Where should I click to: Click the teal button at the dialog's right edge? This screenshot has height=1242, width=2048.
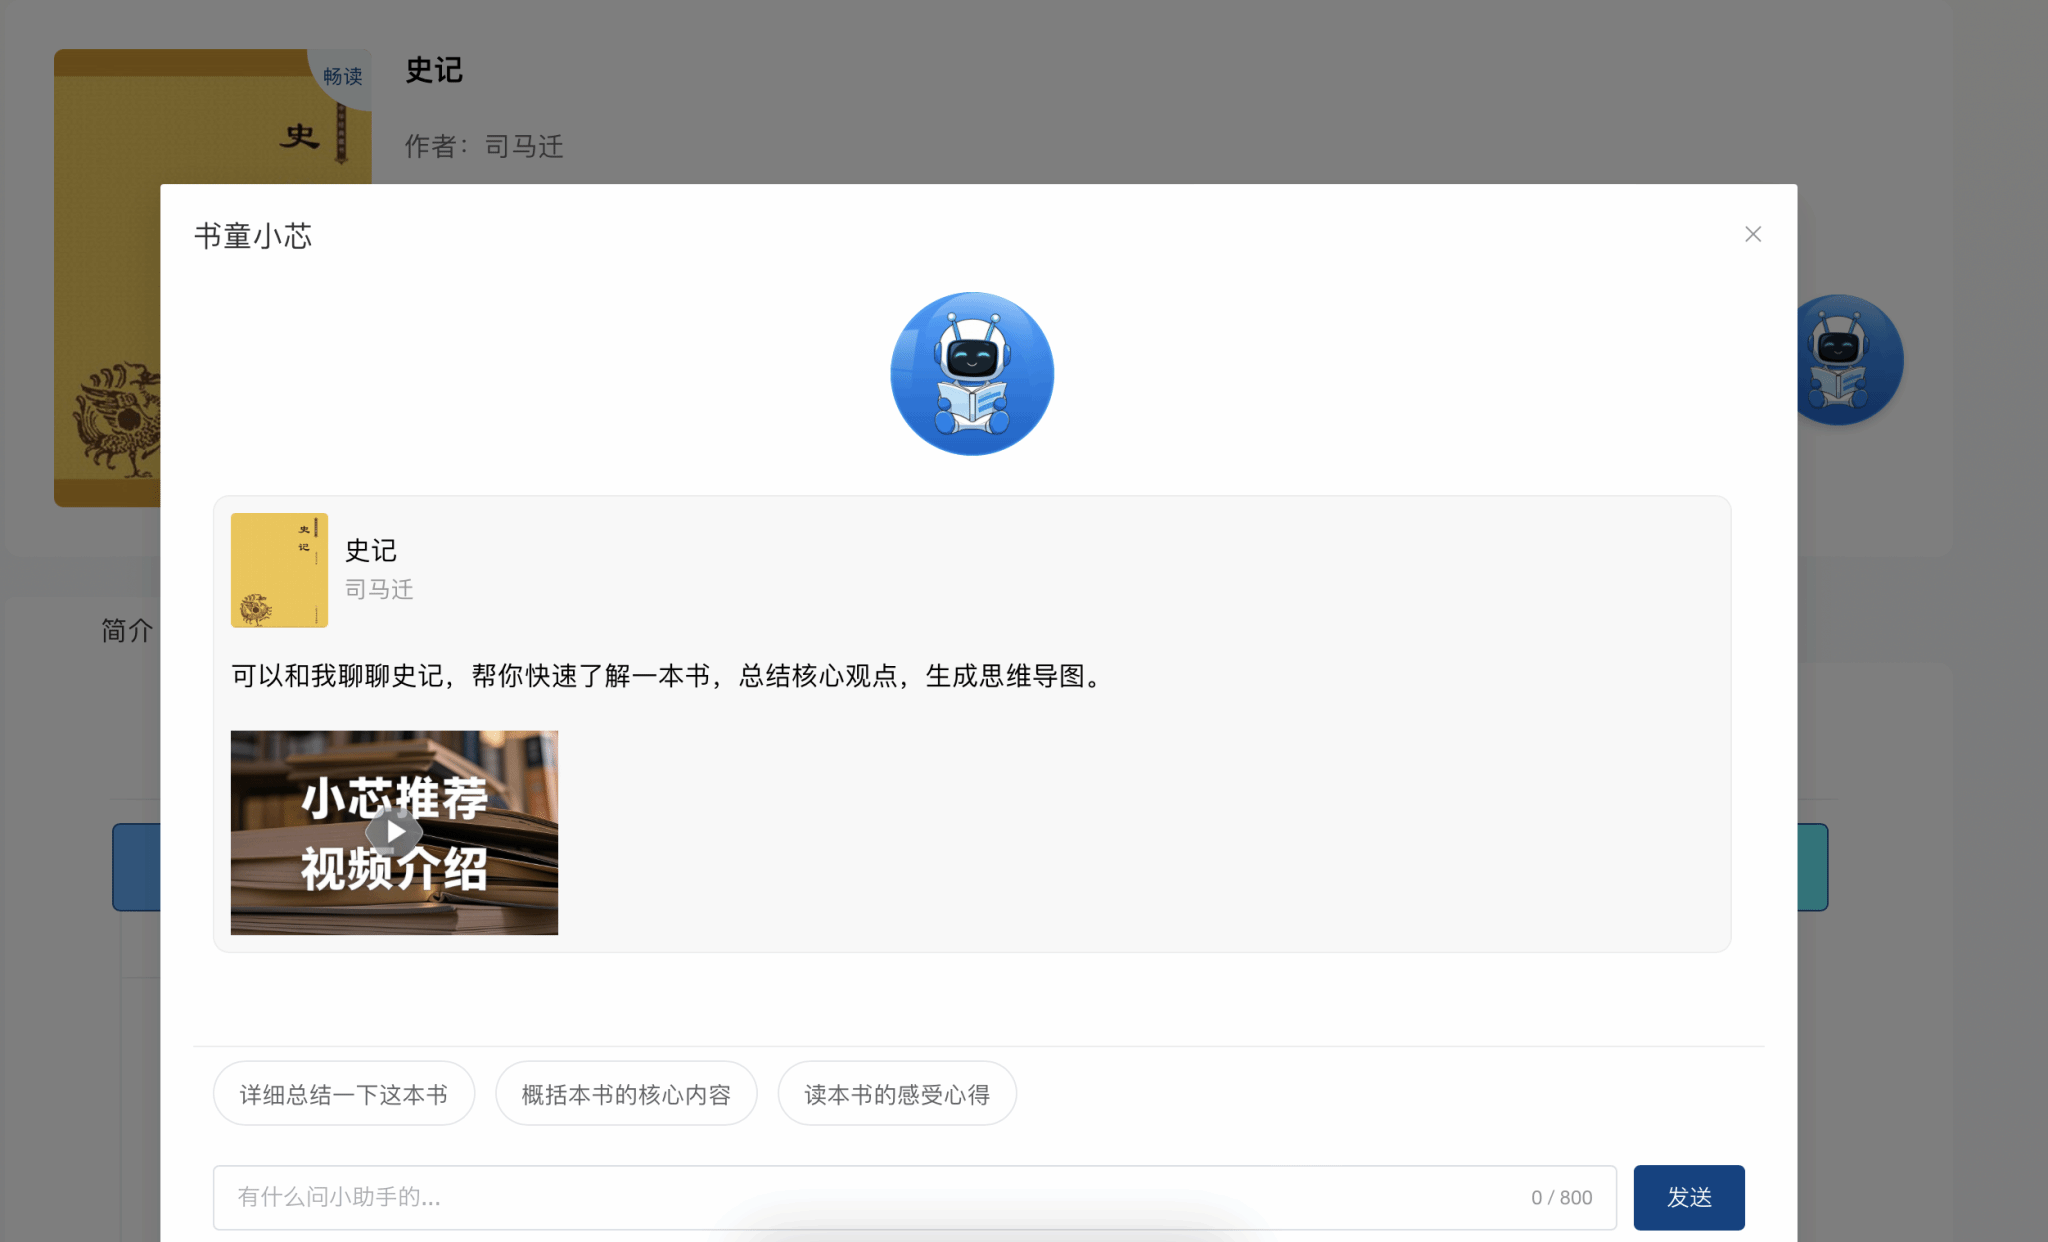tap(1812, 866)
